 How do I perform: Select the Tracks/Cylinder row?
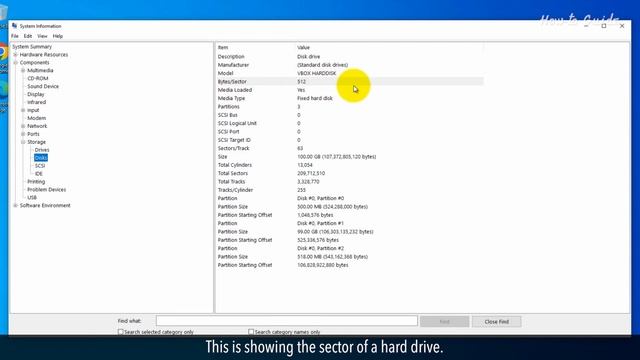350,190
